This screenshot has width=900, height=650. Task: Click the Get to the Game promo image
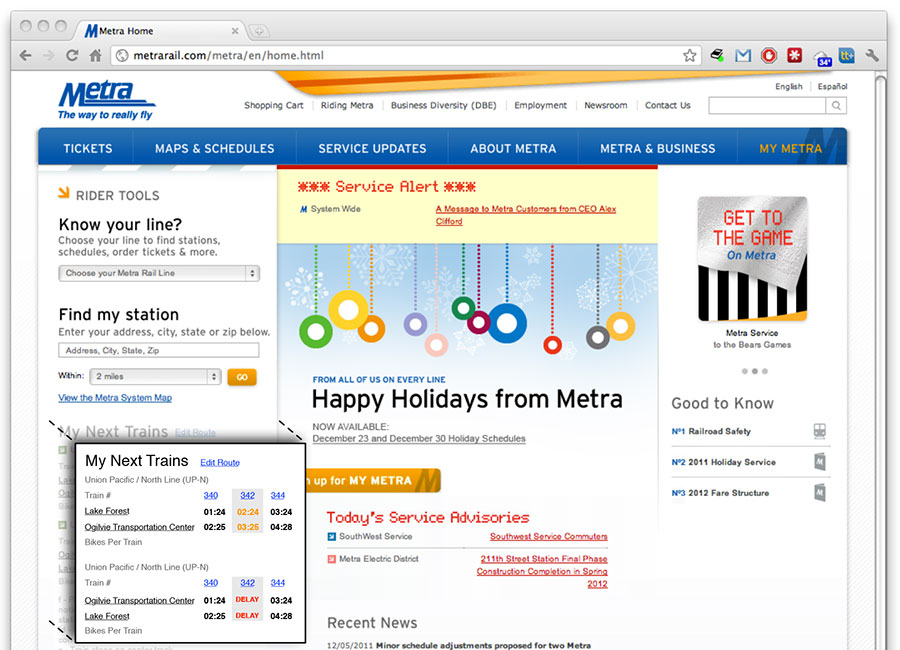(x=752, y=259)
